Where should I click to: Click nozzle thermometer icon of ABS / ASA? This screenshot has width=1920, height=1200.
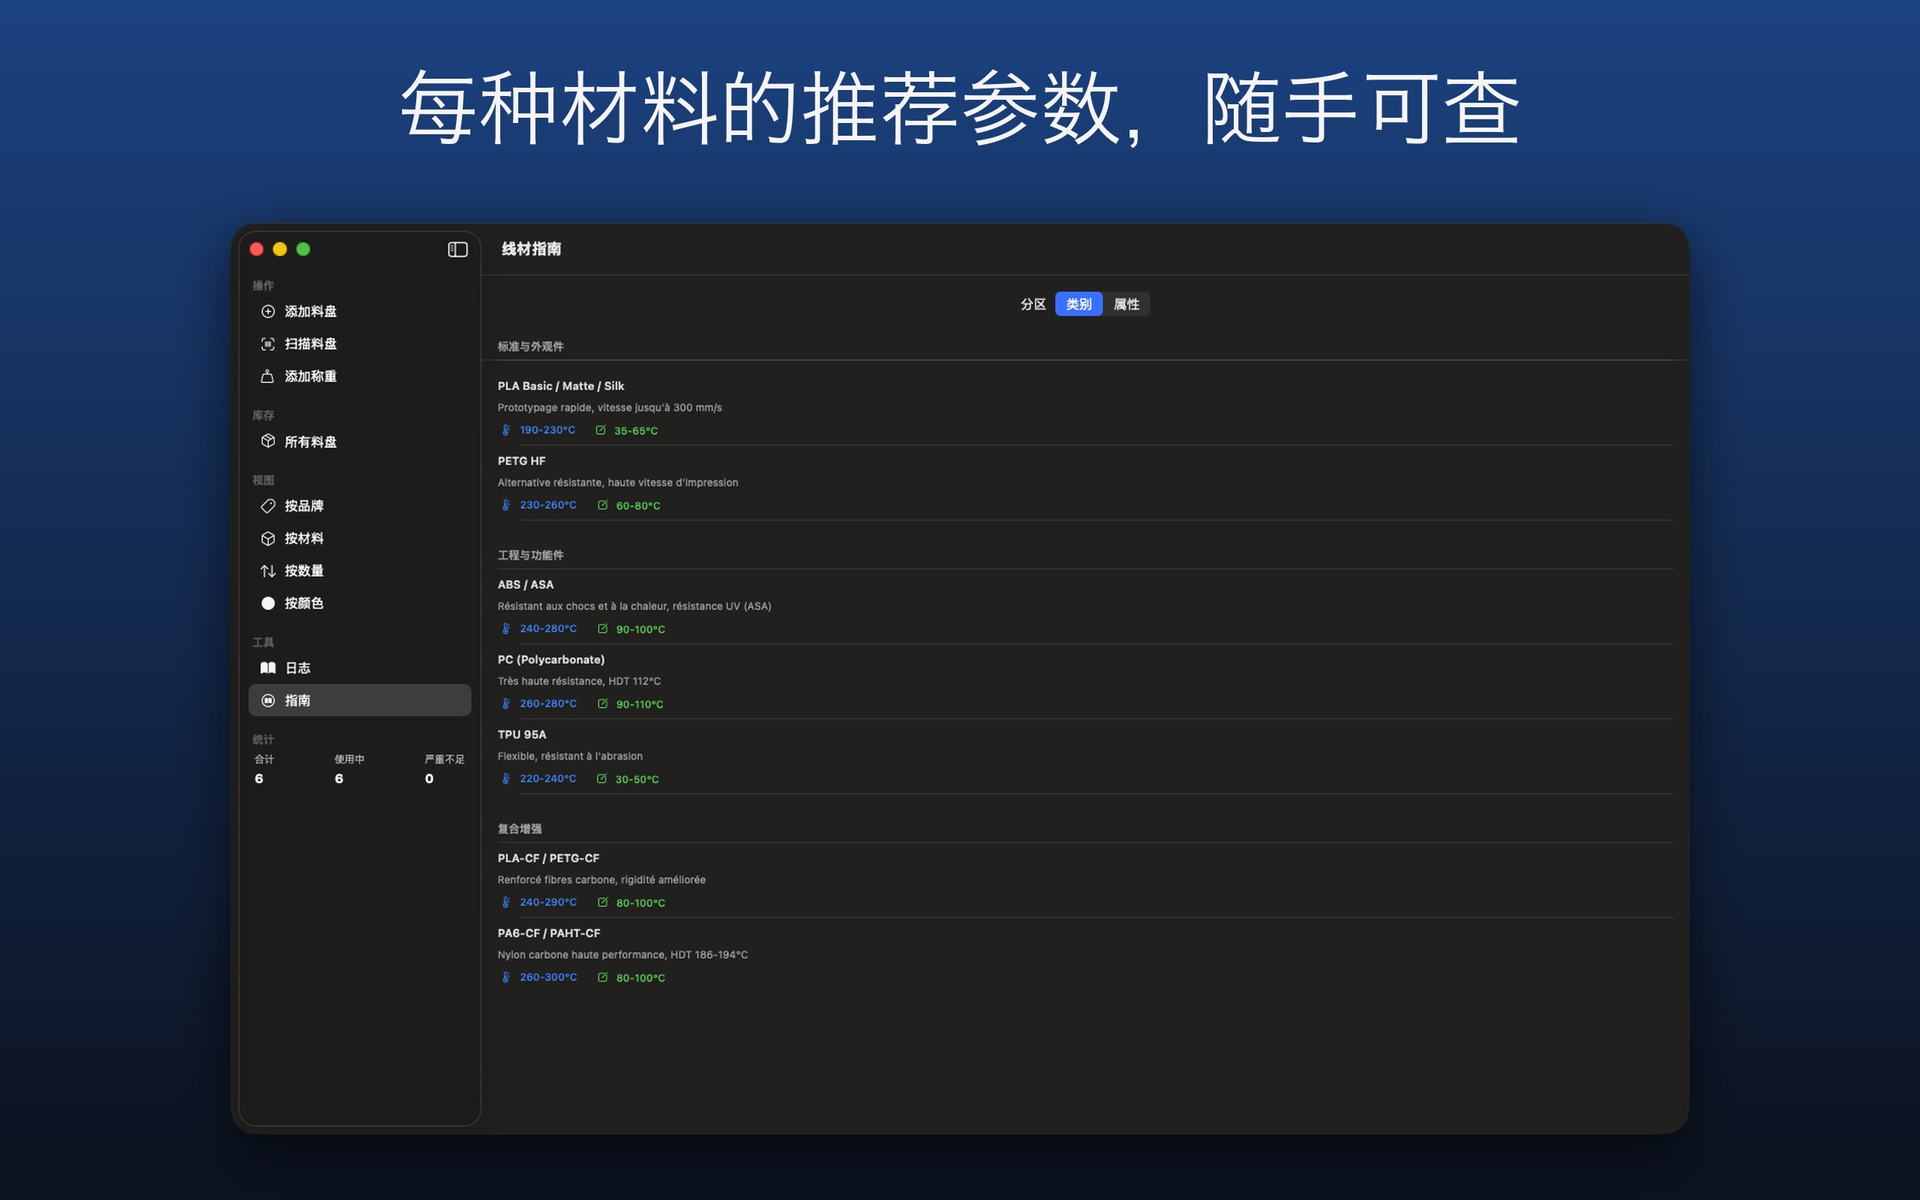coord(506,629)
